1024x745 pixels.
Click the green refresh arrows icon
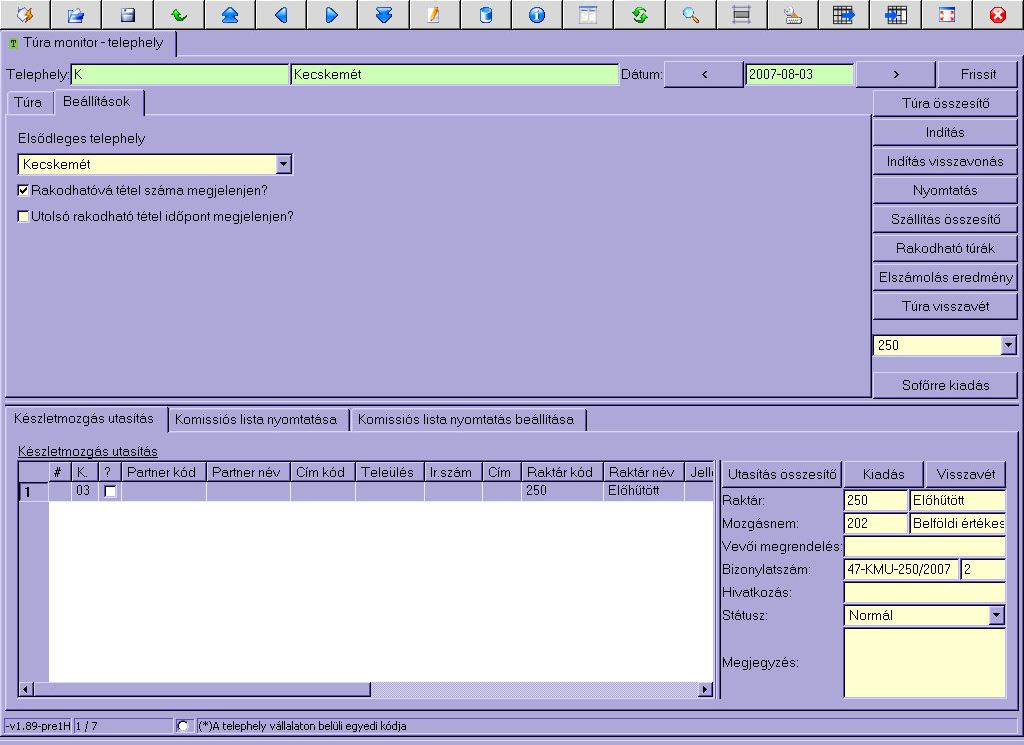point(639,15)
